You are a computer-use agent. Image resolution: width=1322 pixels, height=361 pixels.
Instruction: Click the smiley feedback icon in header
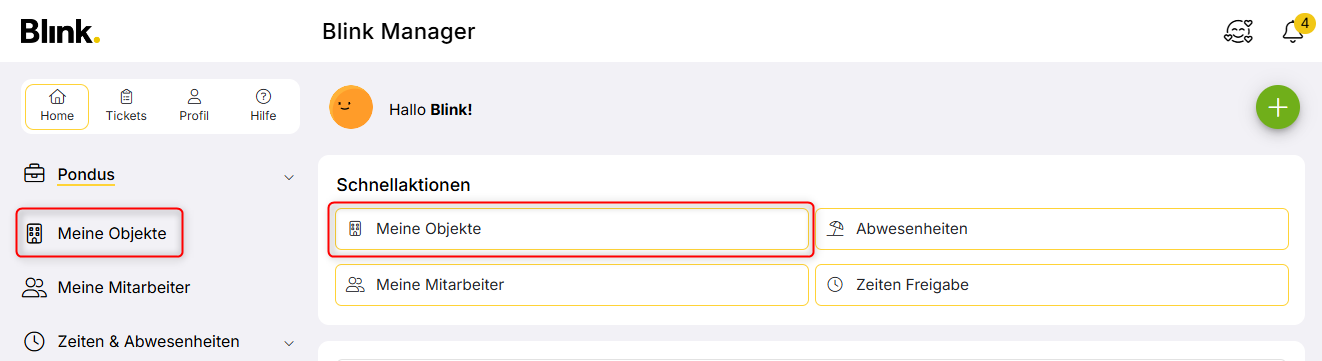coord(1238,32)
